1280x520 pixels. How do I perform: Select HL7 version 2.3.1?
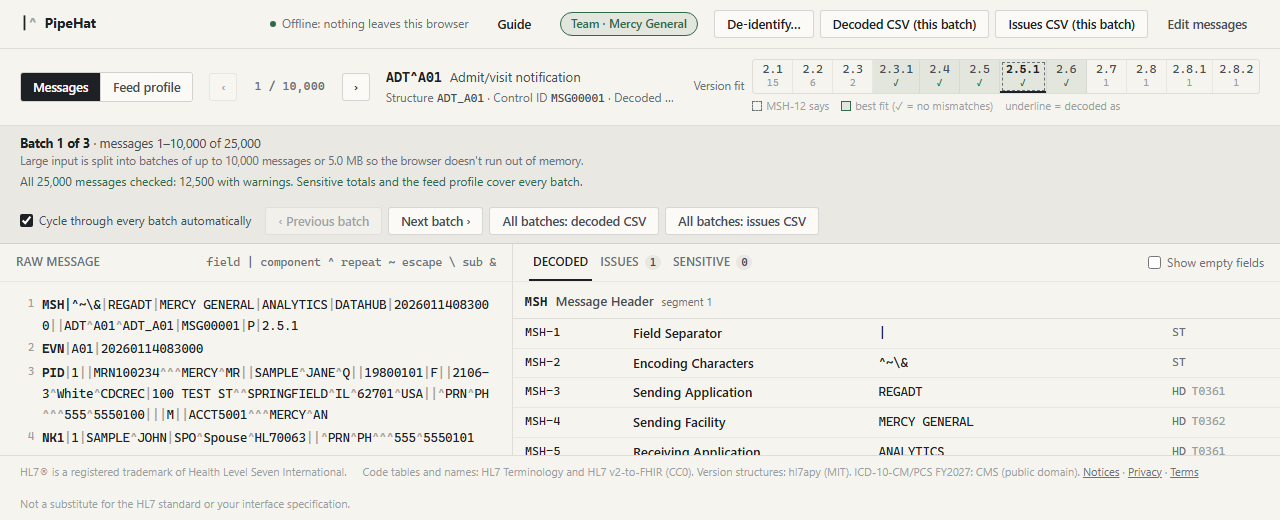pyautogui.click(x=896, y=76)
